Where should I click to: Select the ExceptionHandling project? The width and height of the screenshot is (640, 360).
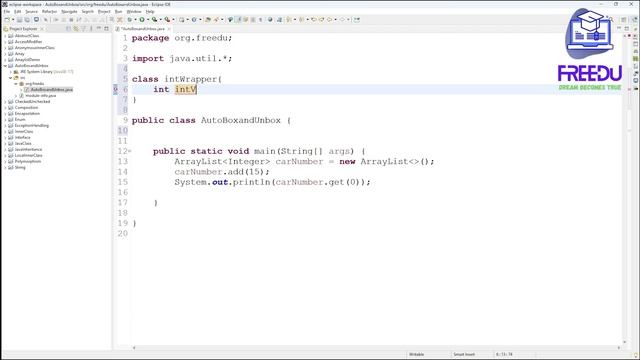[31, 125]
